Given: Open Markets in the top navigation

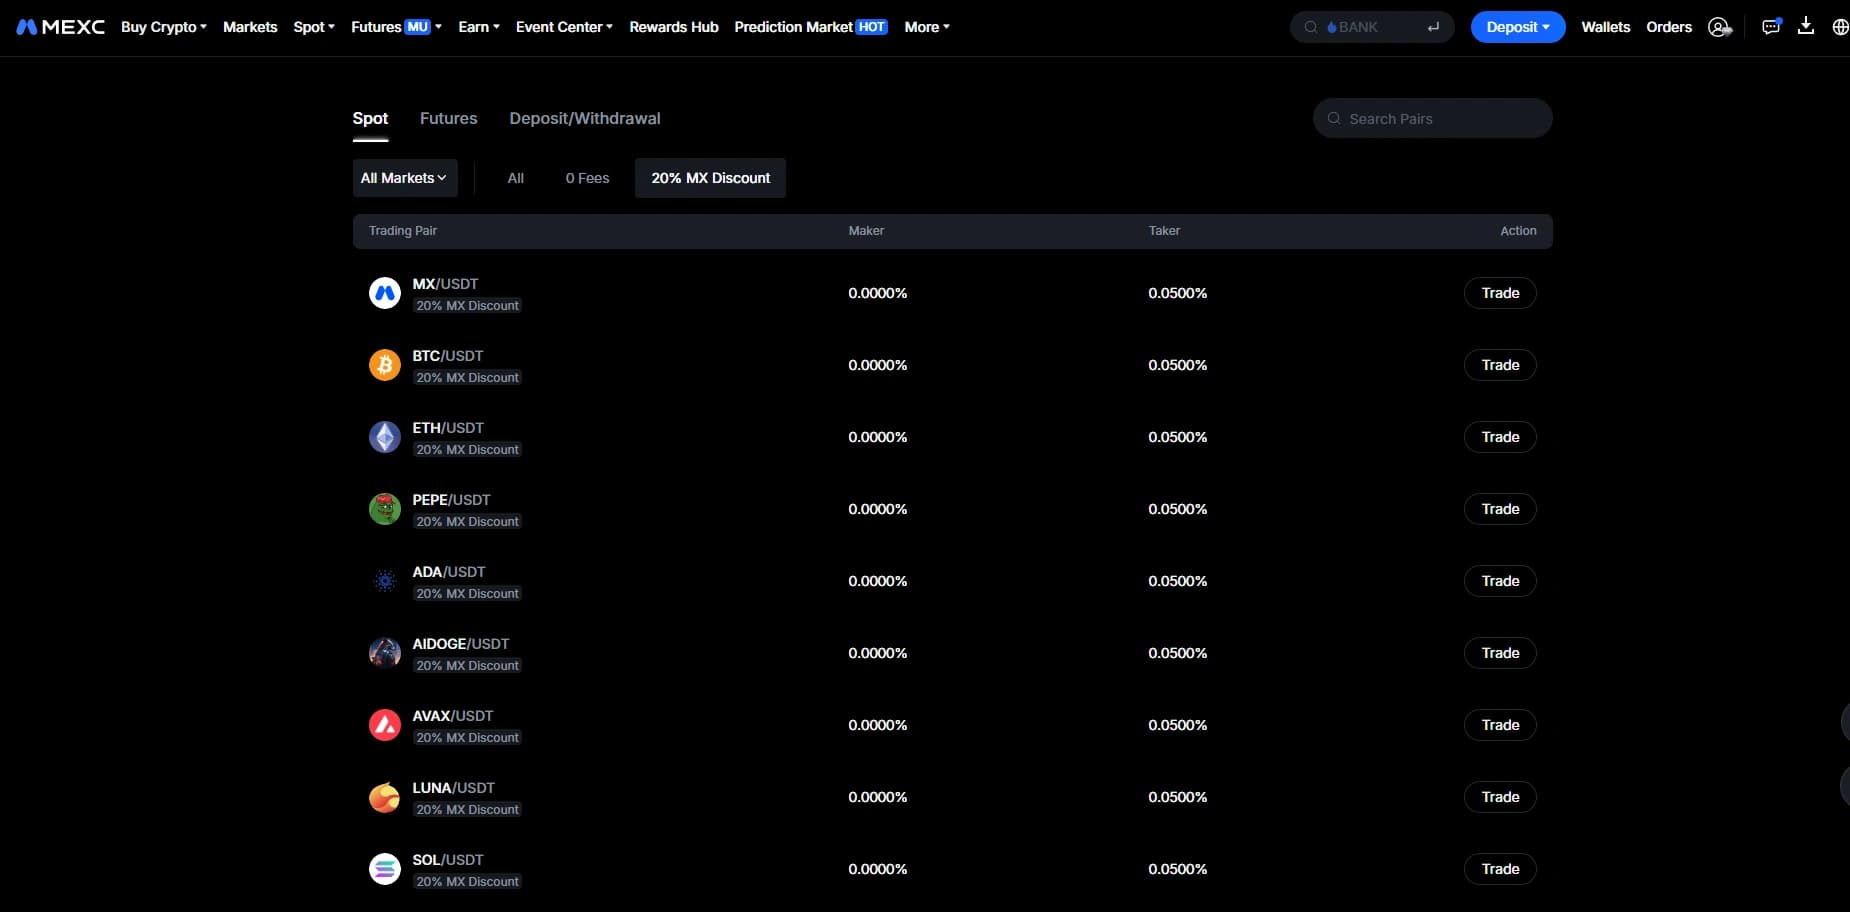Looking at the screenshot, I should coord(250,27).
